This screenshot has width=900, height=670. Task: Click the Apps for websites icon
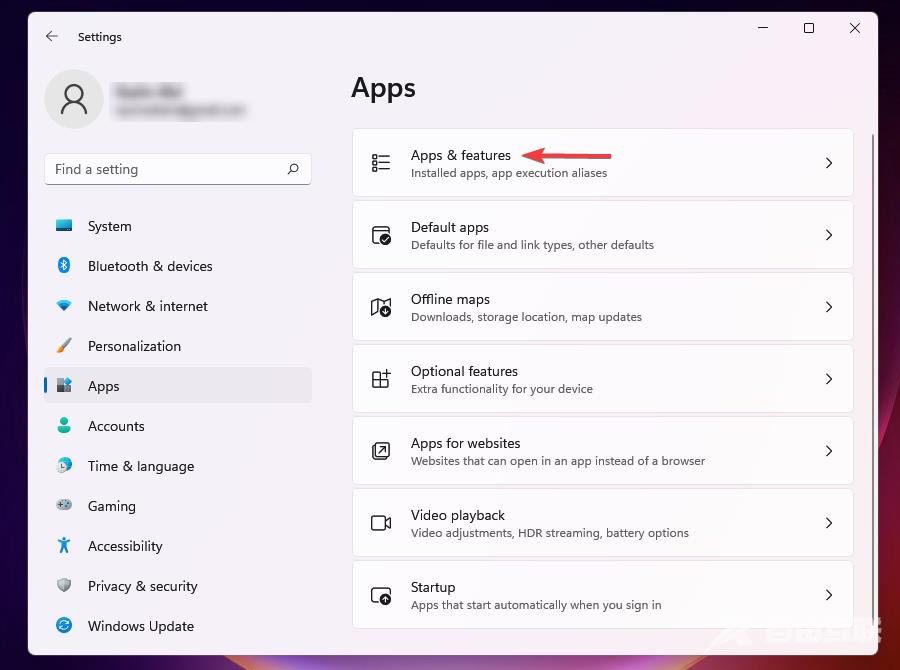pyautogui.click(x=380, y=450)
